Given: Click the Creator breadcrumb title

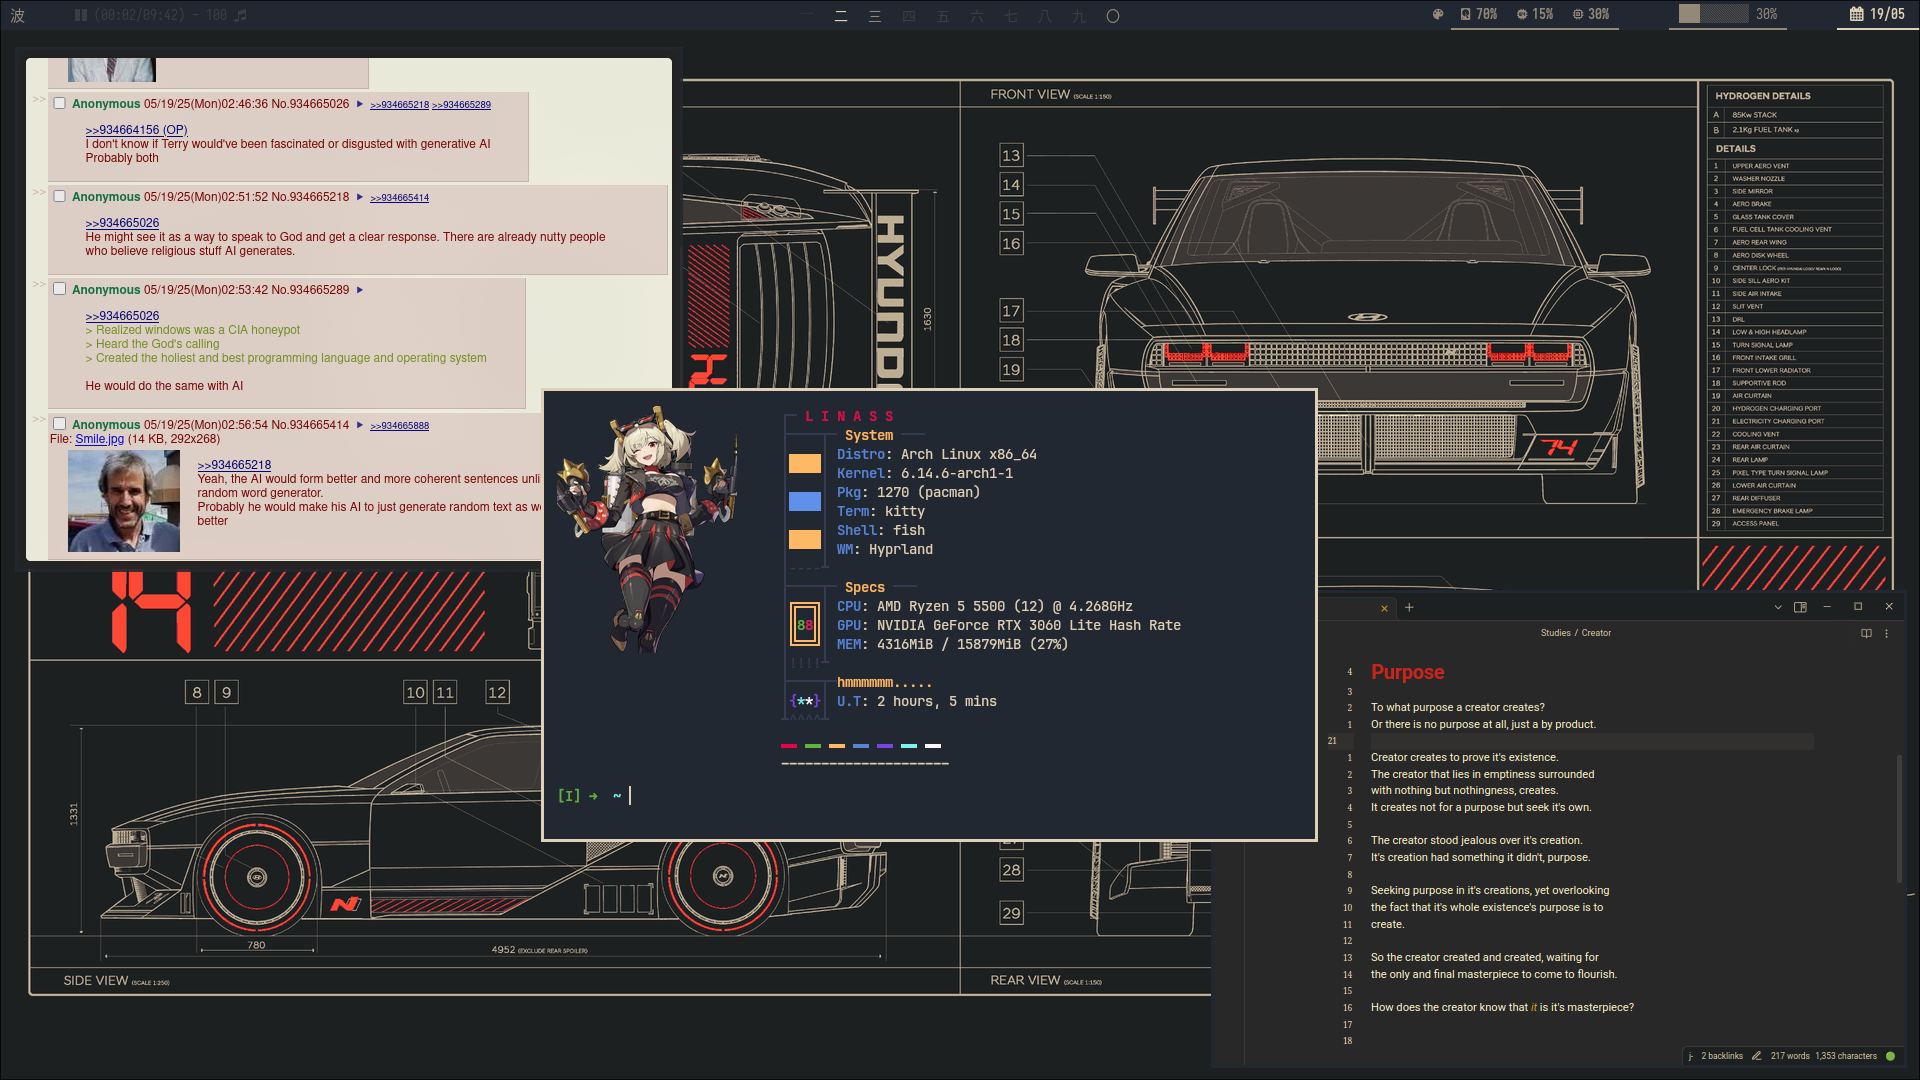Looking at the screenshot, I should 1596,633.
